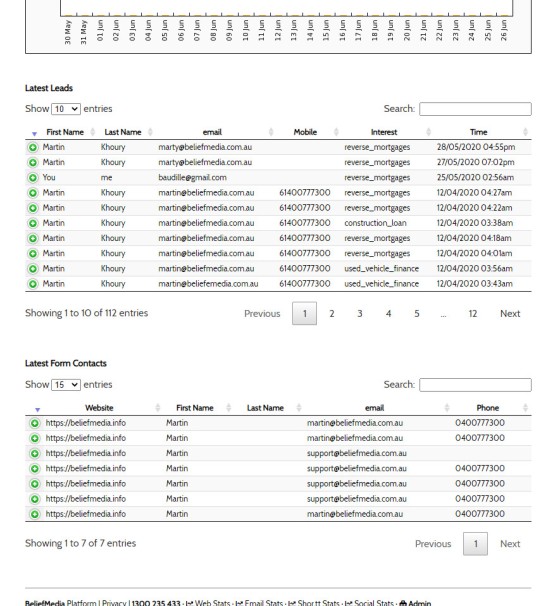Expand lead row dated 12/04/2020 03:56am

click(33, 269)
